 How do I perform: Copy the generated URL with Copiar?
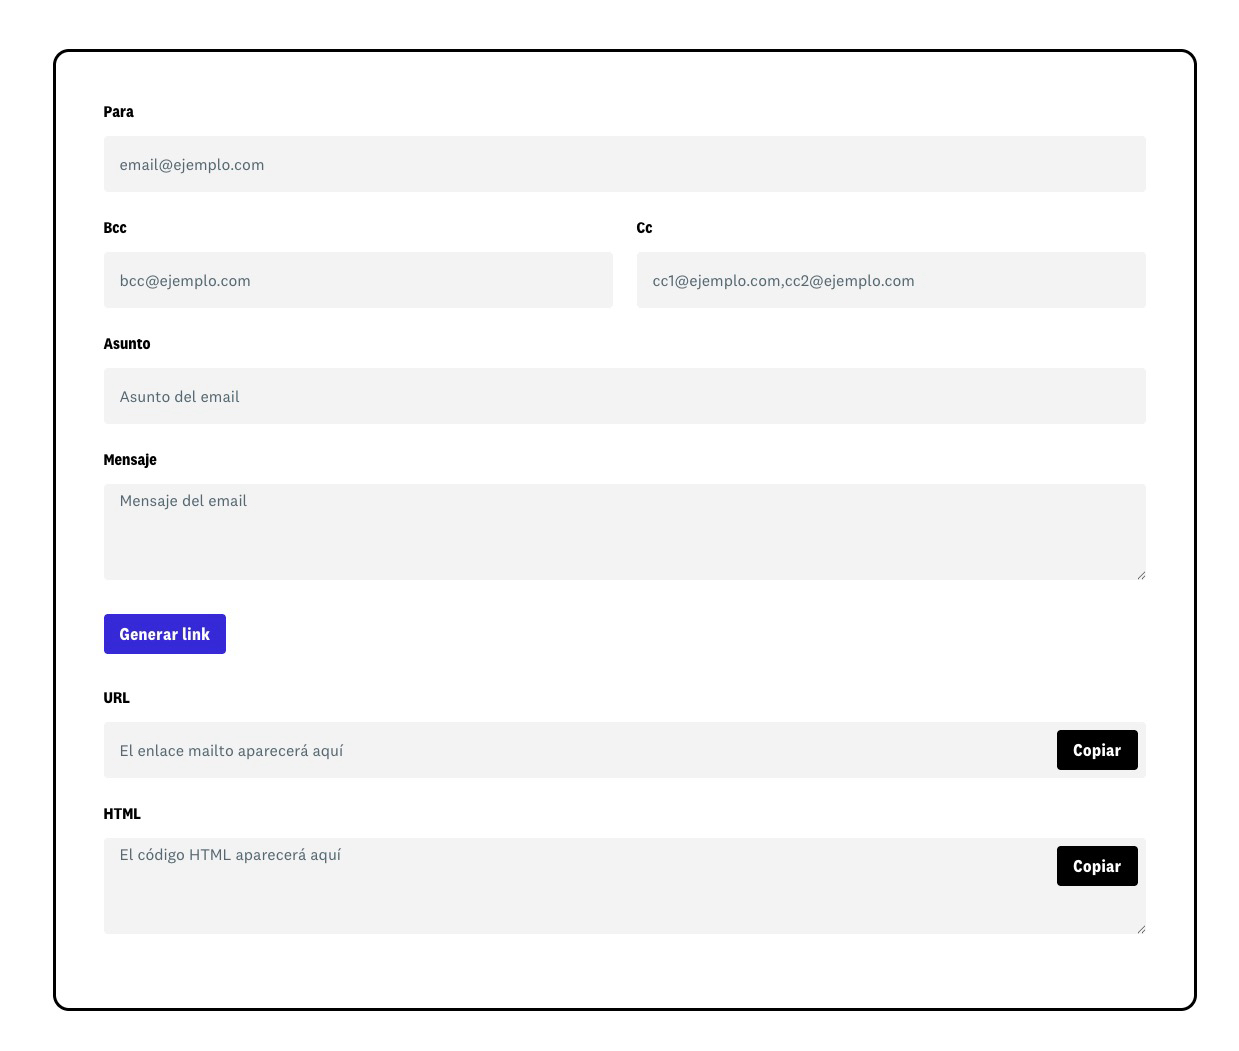click(1096, 750)
